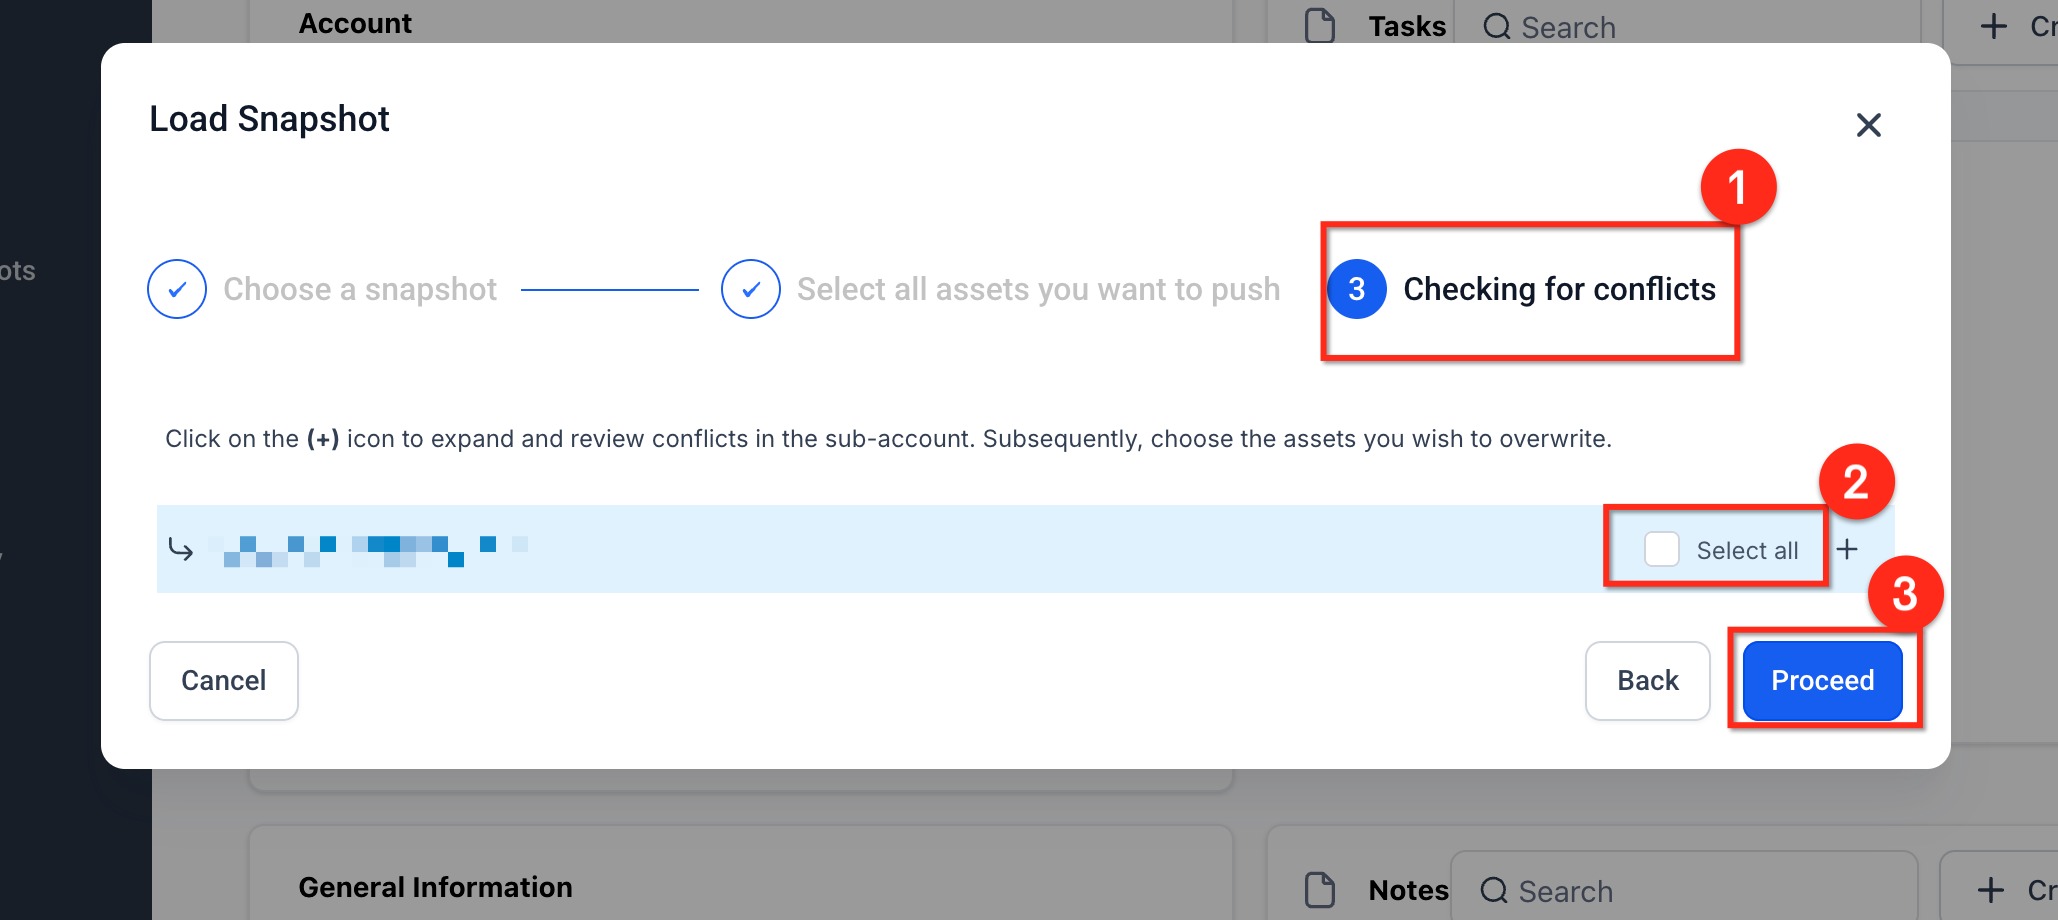The height and width of the screenshot is (920, 2058).
Task: Click the Notes search field
Action: coord(1685,889)
